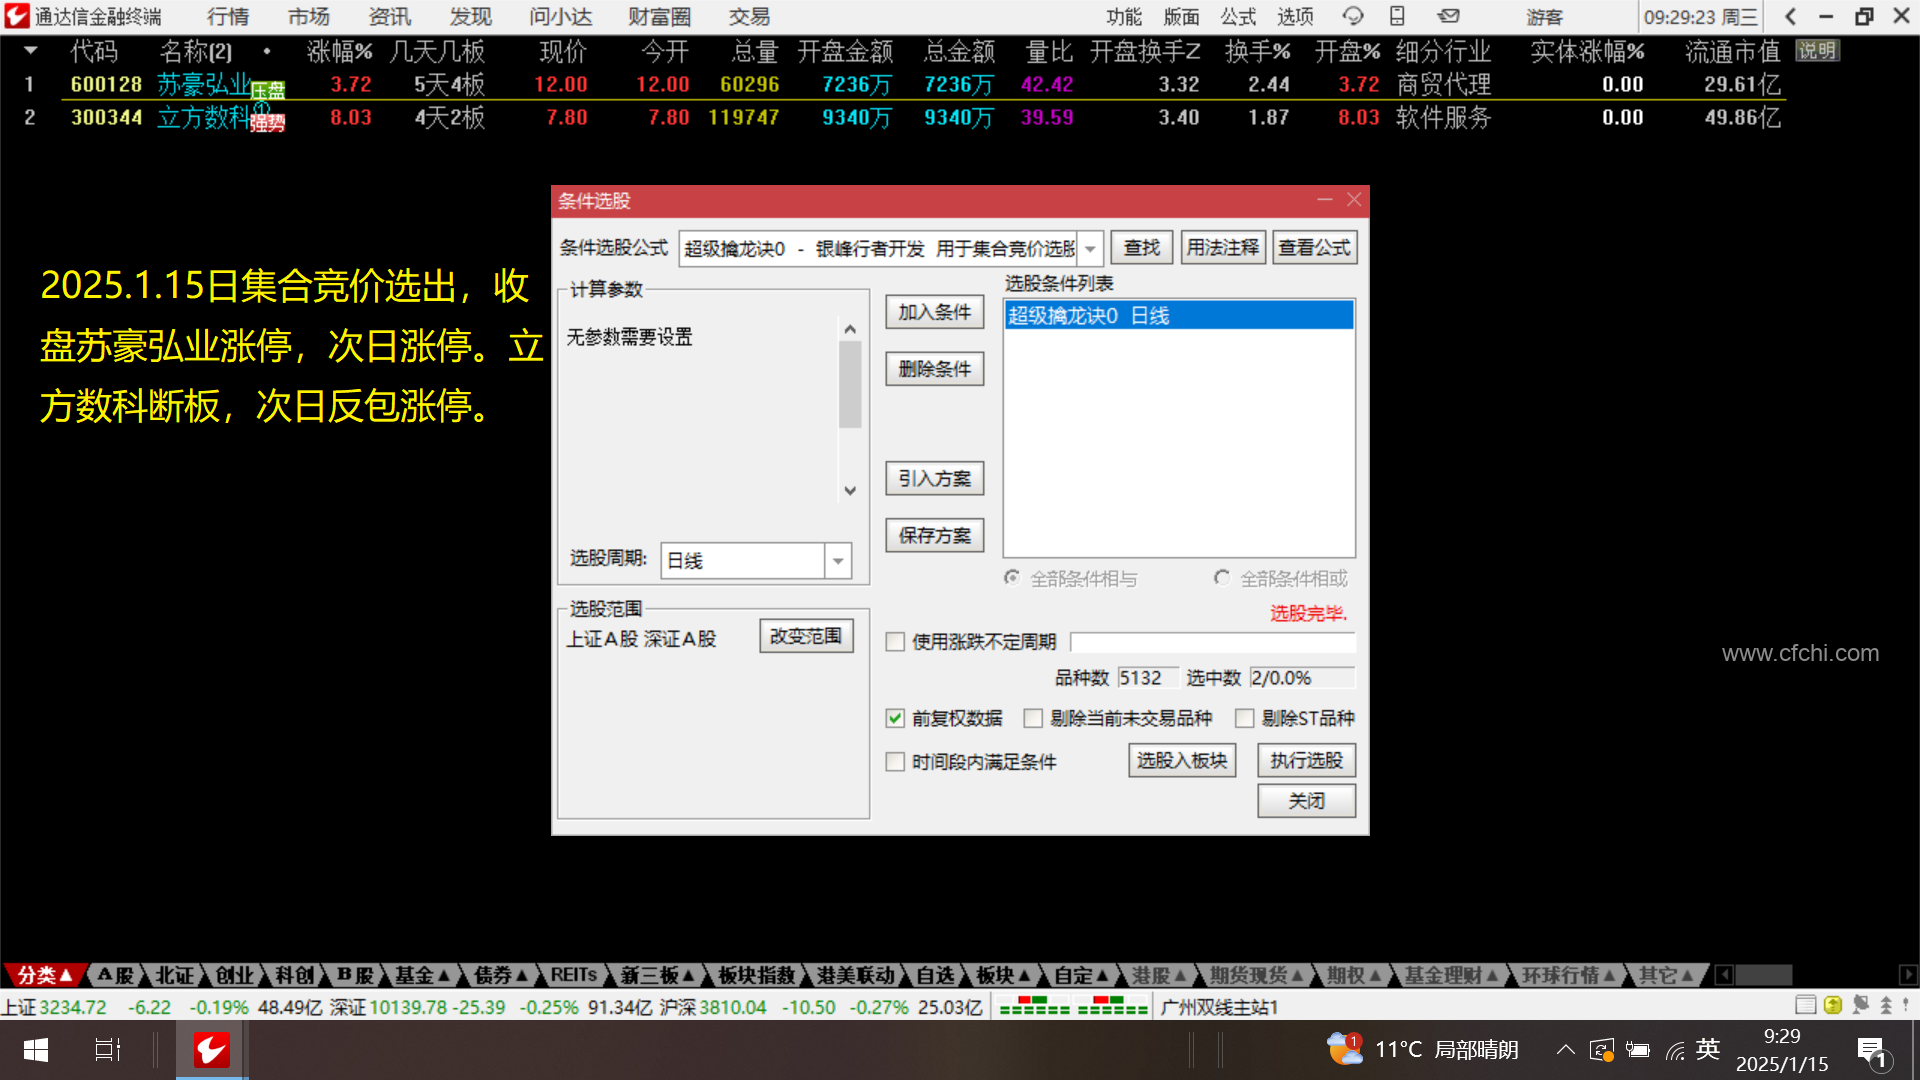This screenshot has width=1920, height=1080.
Task: Check 使用涨跌不定周期 option
Action: click(x=895, y=642)
